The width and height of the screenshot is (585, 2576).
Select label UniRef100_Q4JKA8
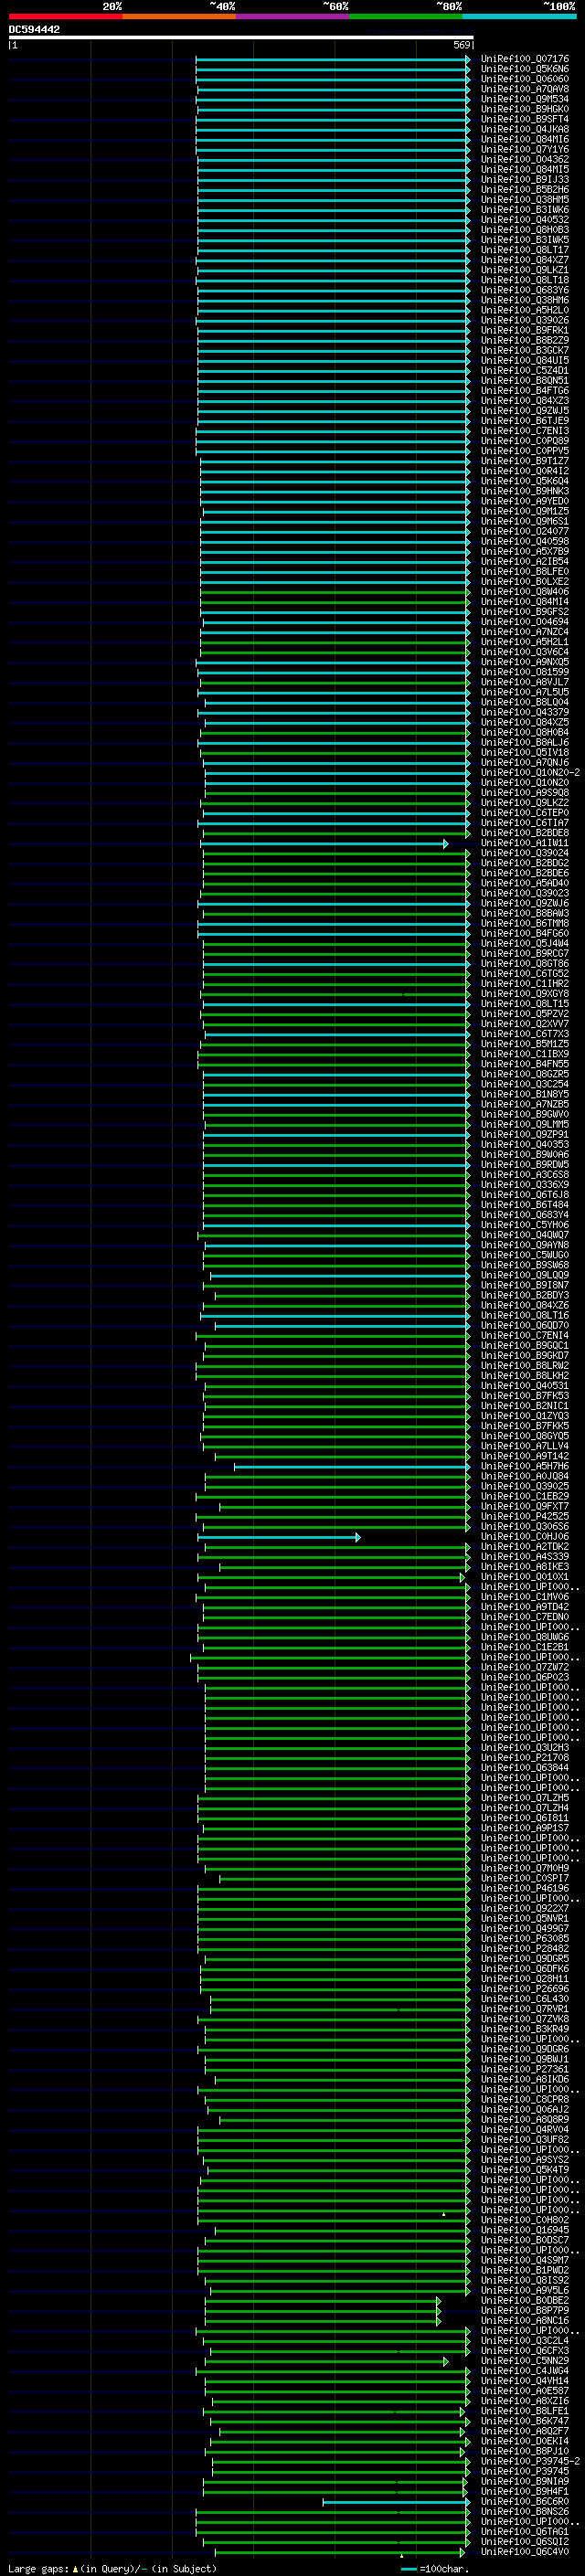[x=525, y=129]
